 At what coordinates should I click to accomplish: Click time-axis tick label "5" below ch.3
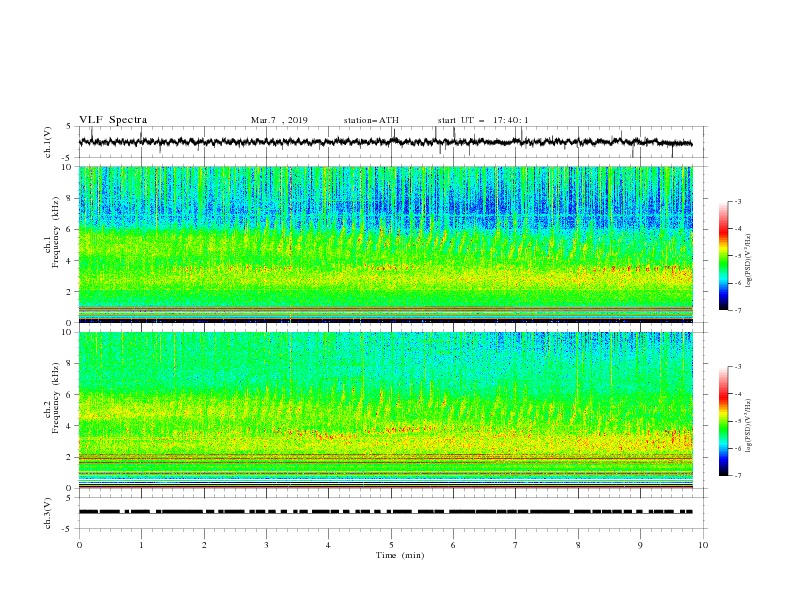click(391, 545)
